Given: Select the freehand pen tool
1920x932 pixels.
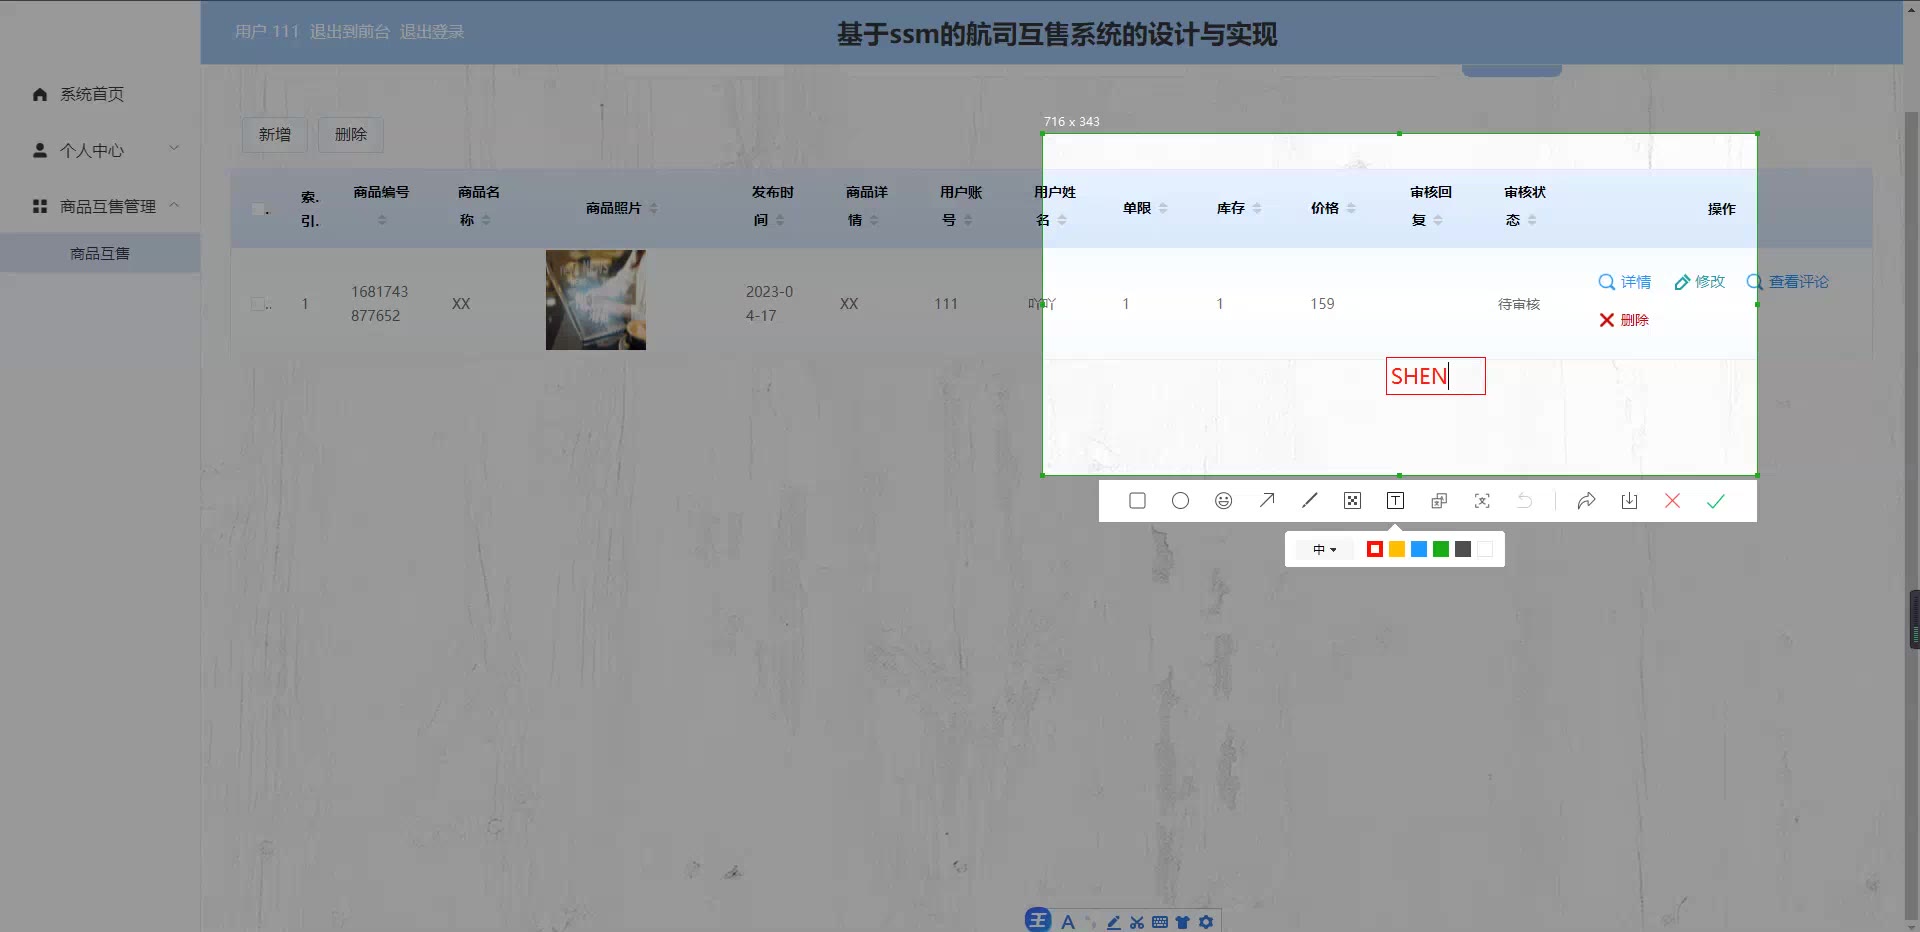Looking at the screenshot, I should point(1310,501).
